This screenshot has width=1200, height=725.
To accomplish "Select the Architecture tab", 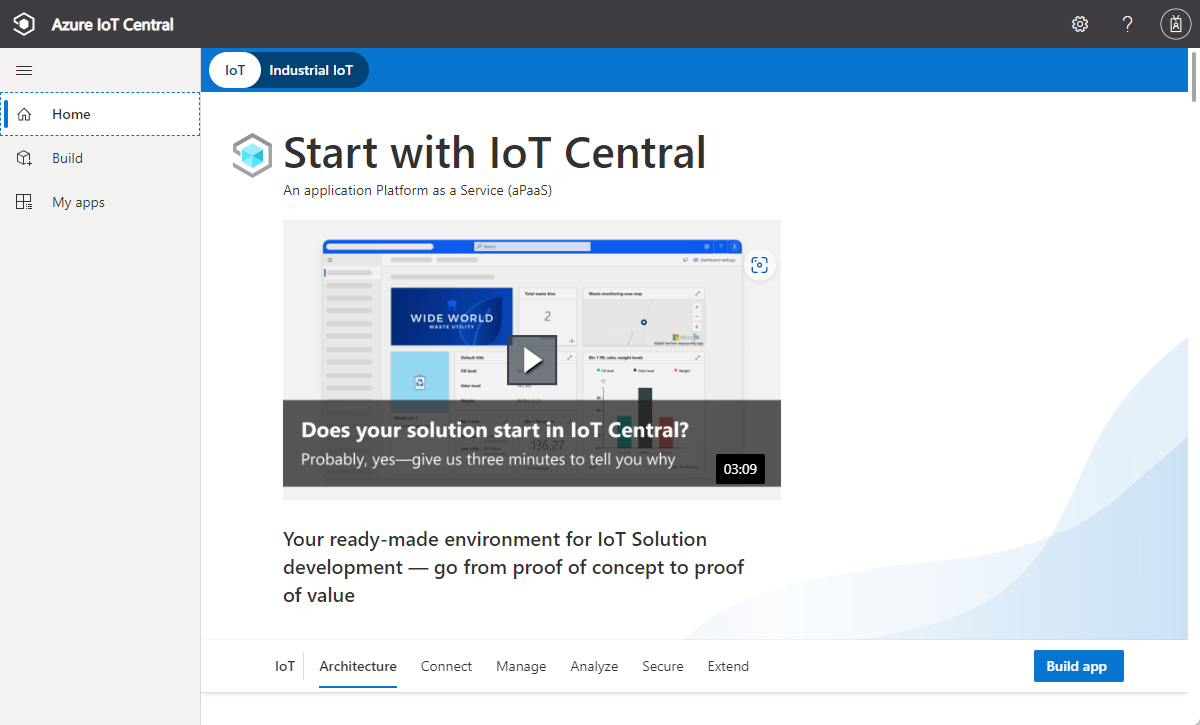I will [358, 666].
